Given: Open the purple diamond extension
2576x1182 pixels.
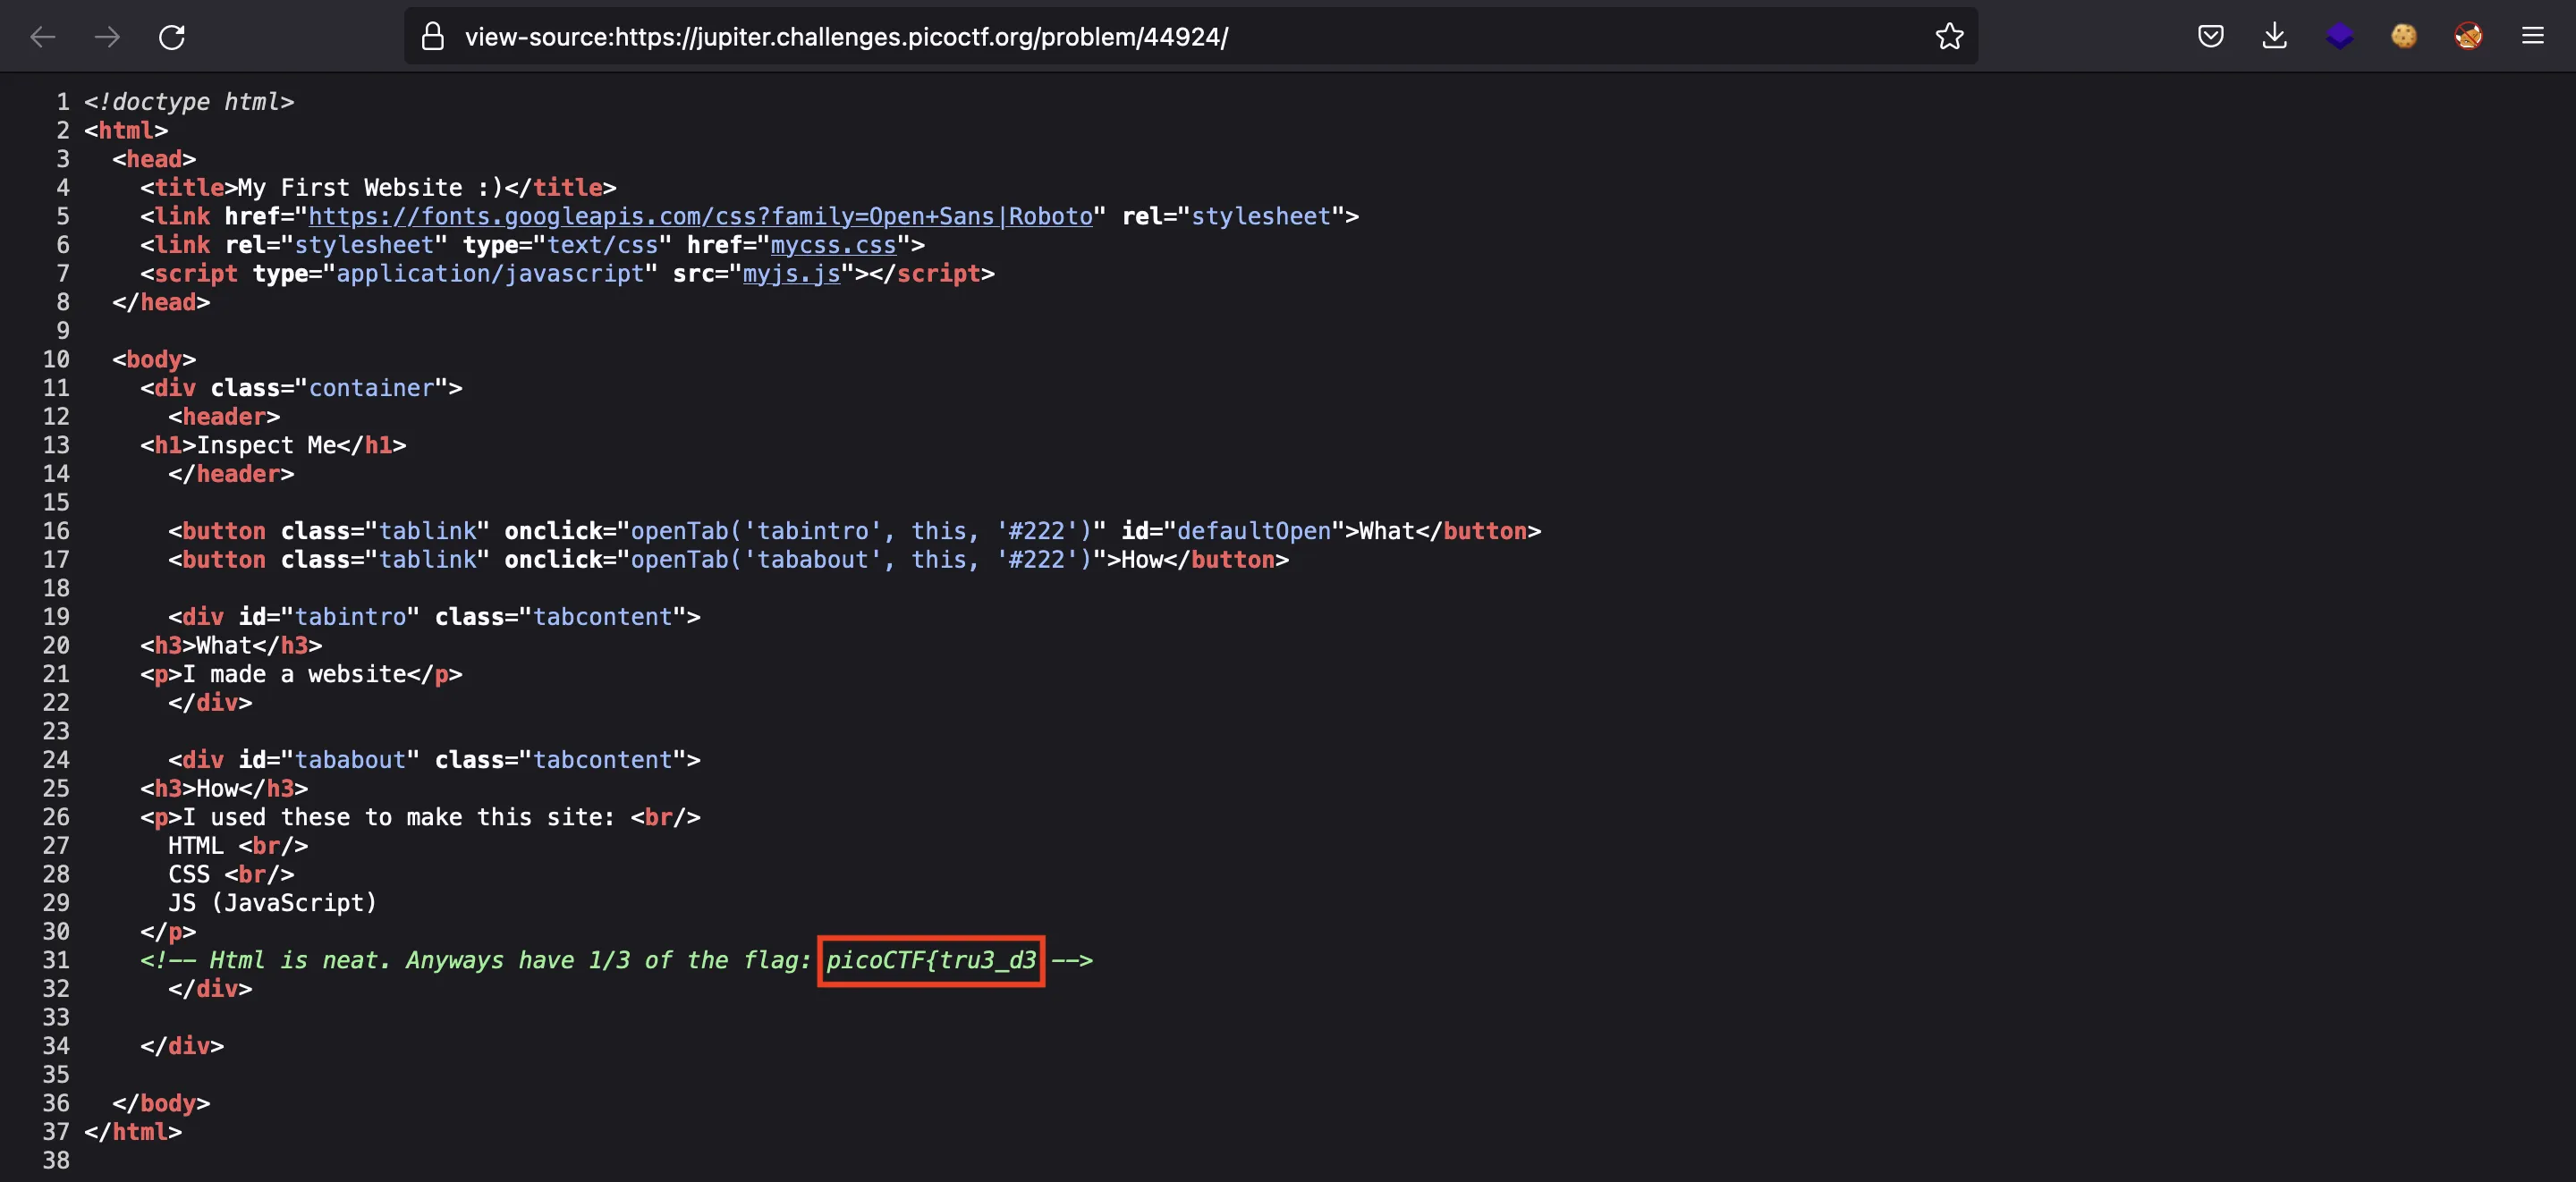Looking at the screenshot, I should pos(2339,37).
